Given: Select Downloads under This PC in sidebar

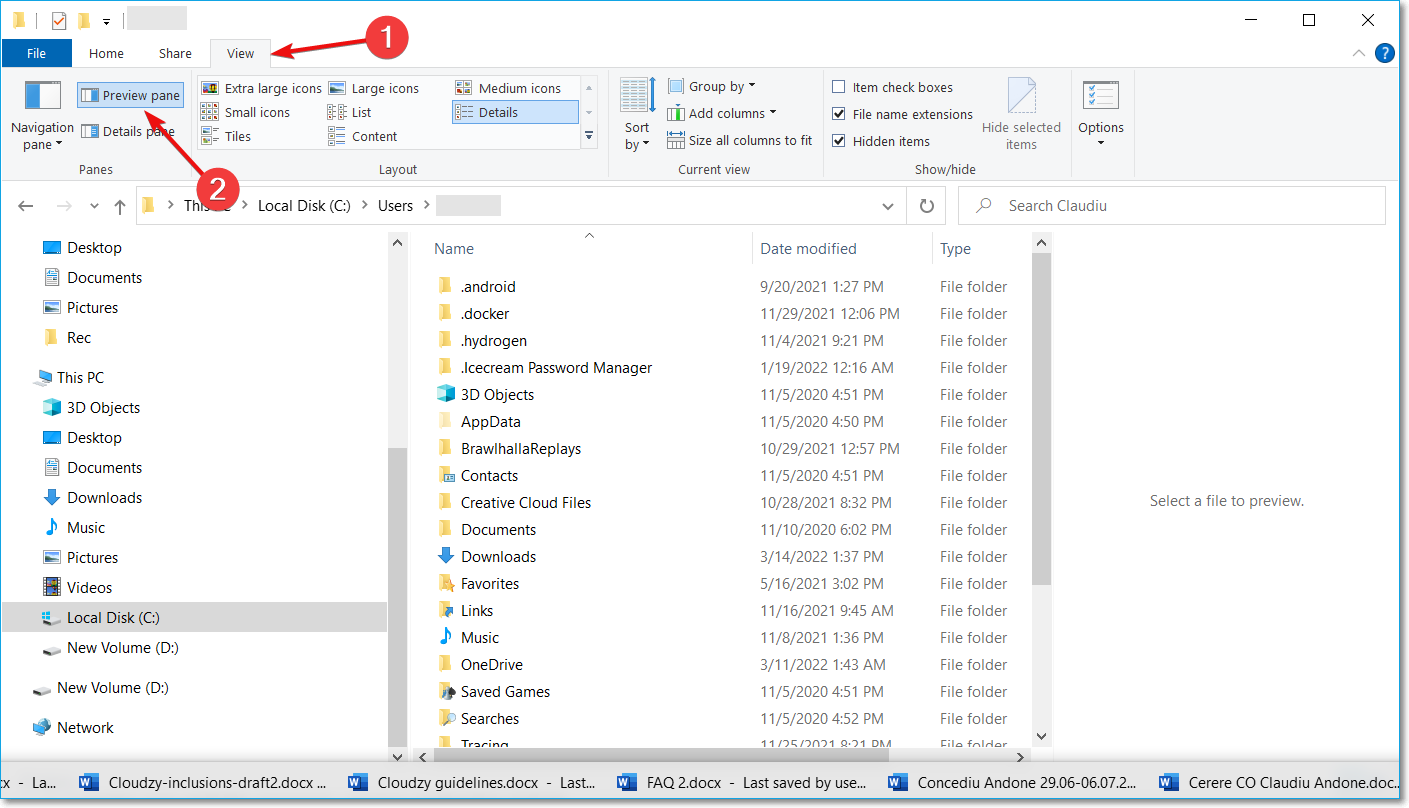Looking at the screenshot, I should tap(104, 498).
